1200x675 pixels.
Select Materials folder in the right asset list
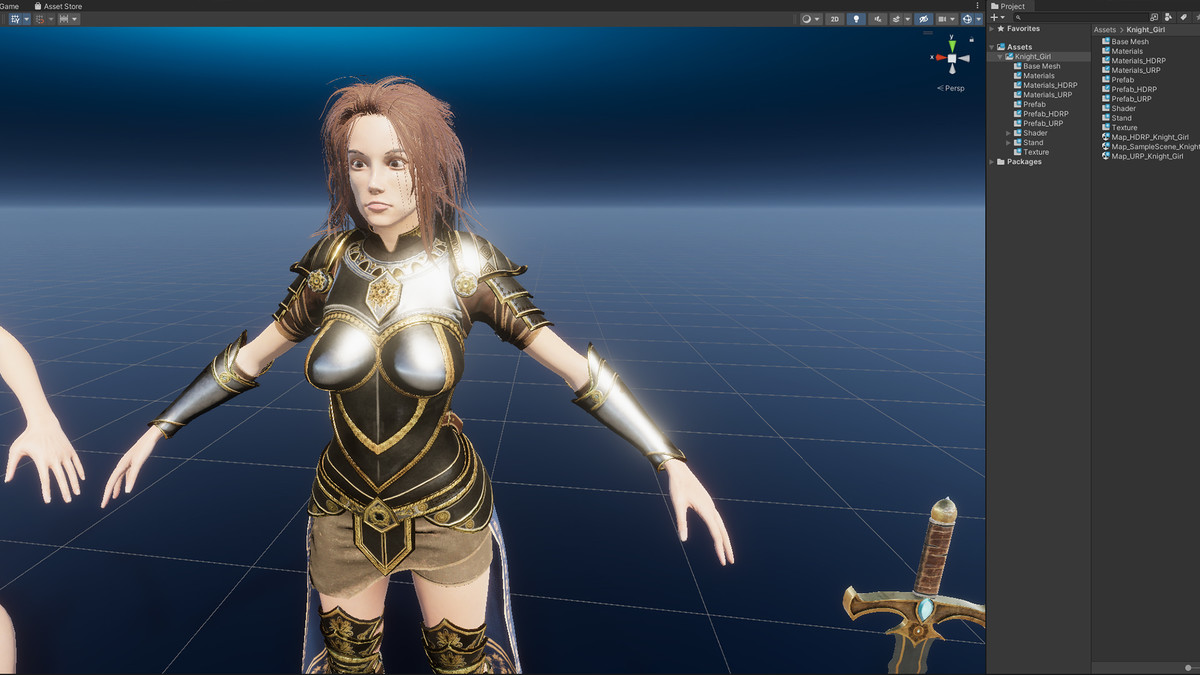(1127, 51)
